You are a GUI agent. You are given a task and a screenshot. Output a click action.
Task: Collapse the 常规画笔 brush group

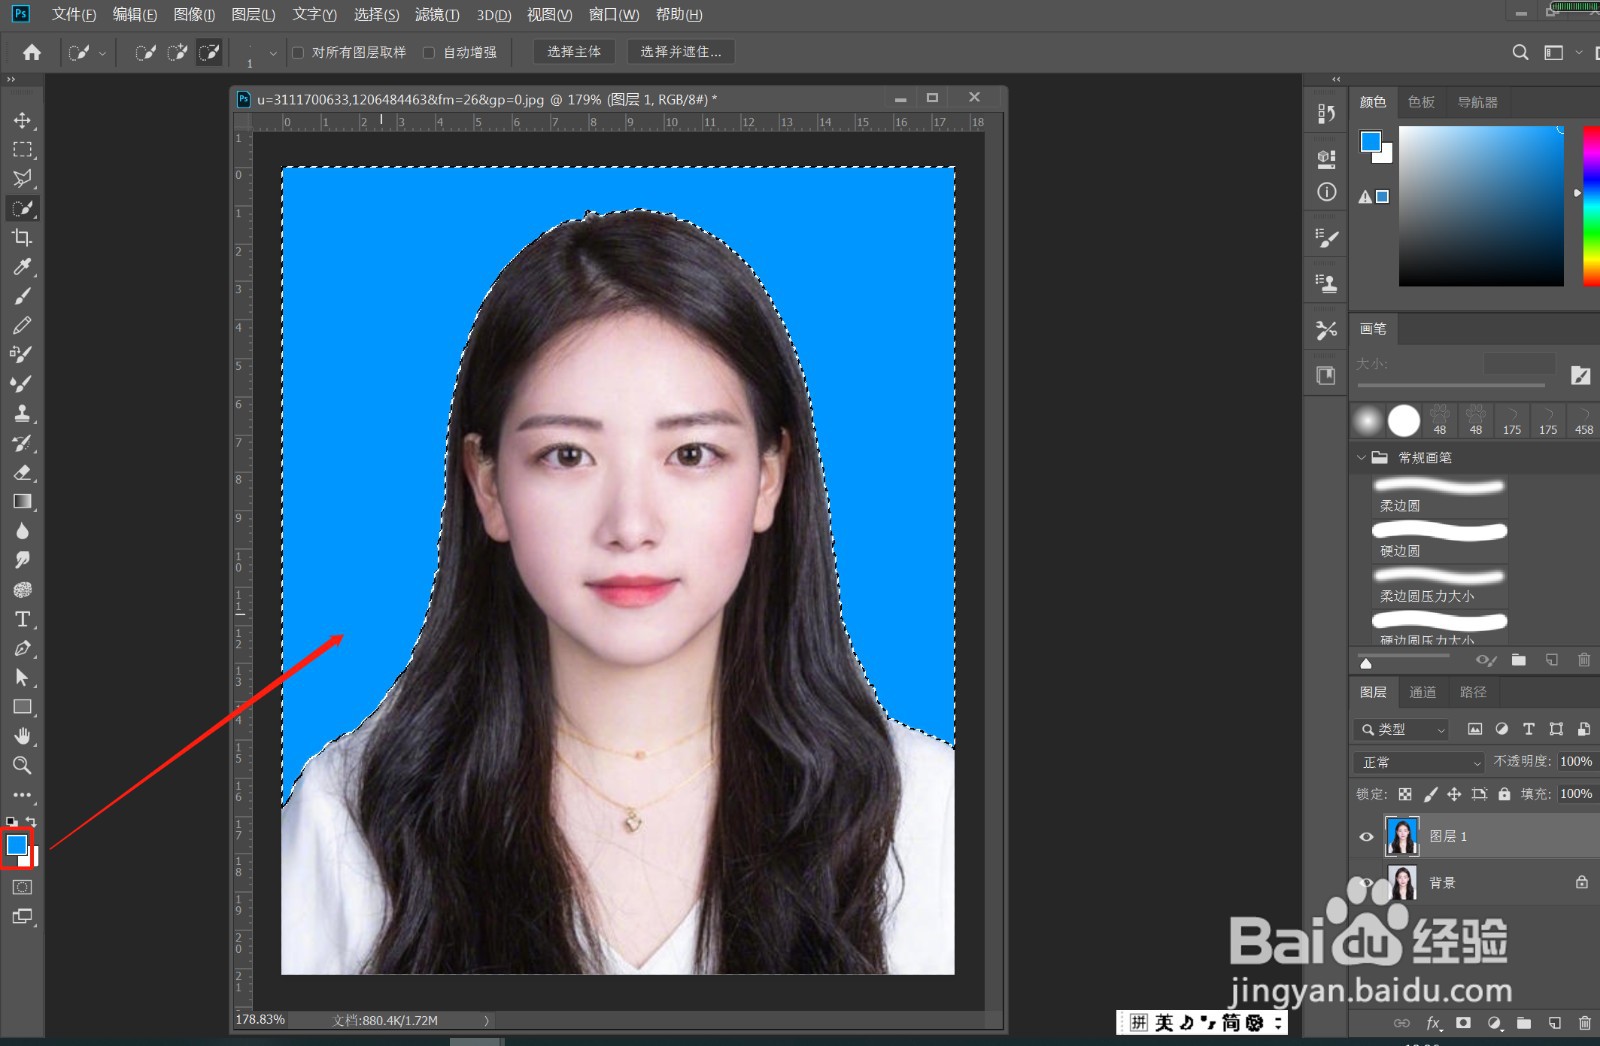[x=1361, y=457]
